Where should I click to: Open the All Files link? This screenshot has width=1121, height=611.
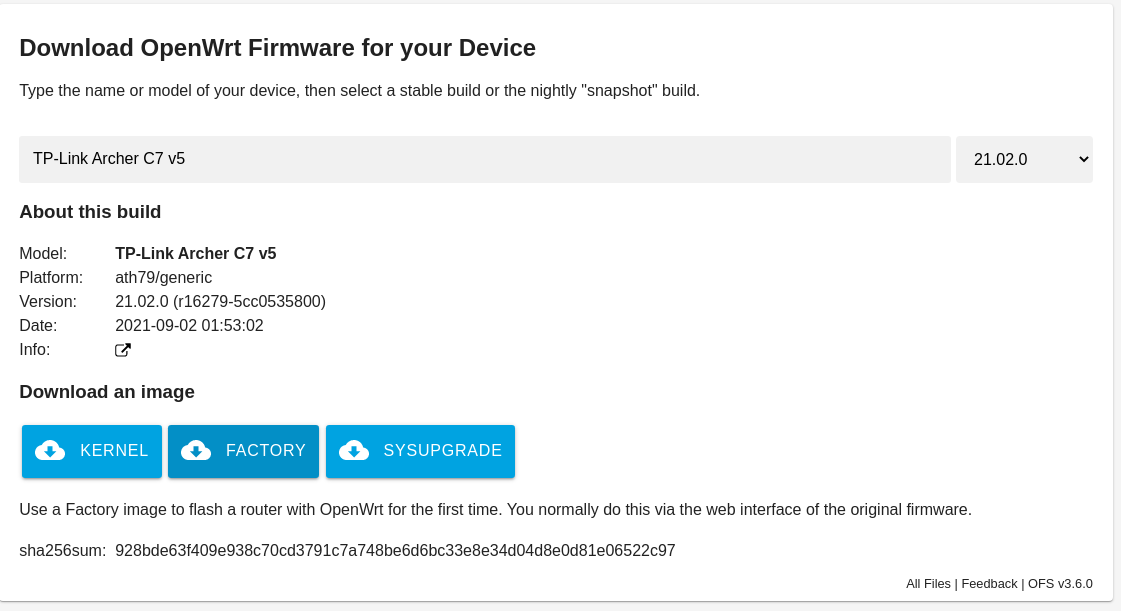click(928, 584)
